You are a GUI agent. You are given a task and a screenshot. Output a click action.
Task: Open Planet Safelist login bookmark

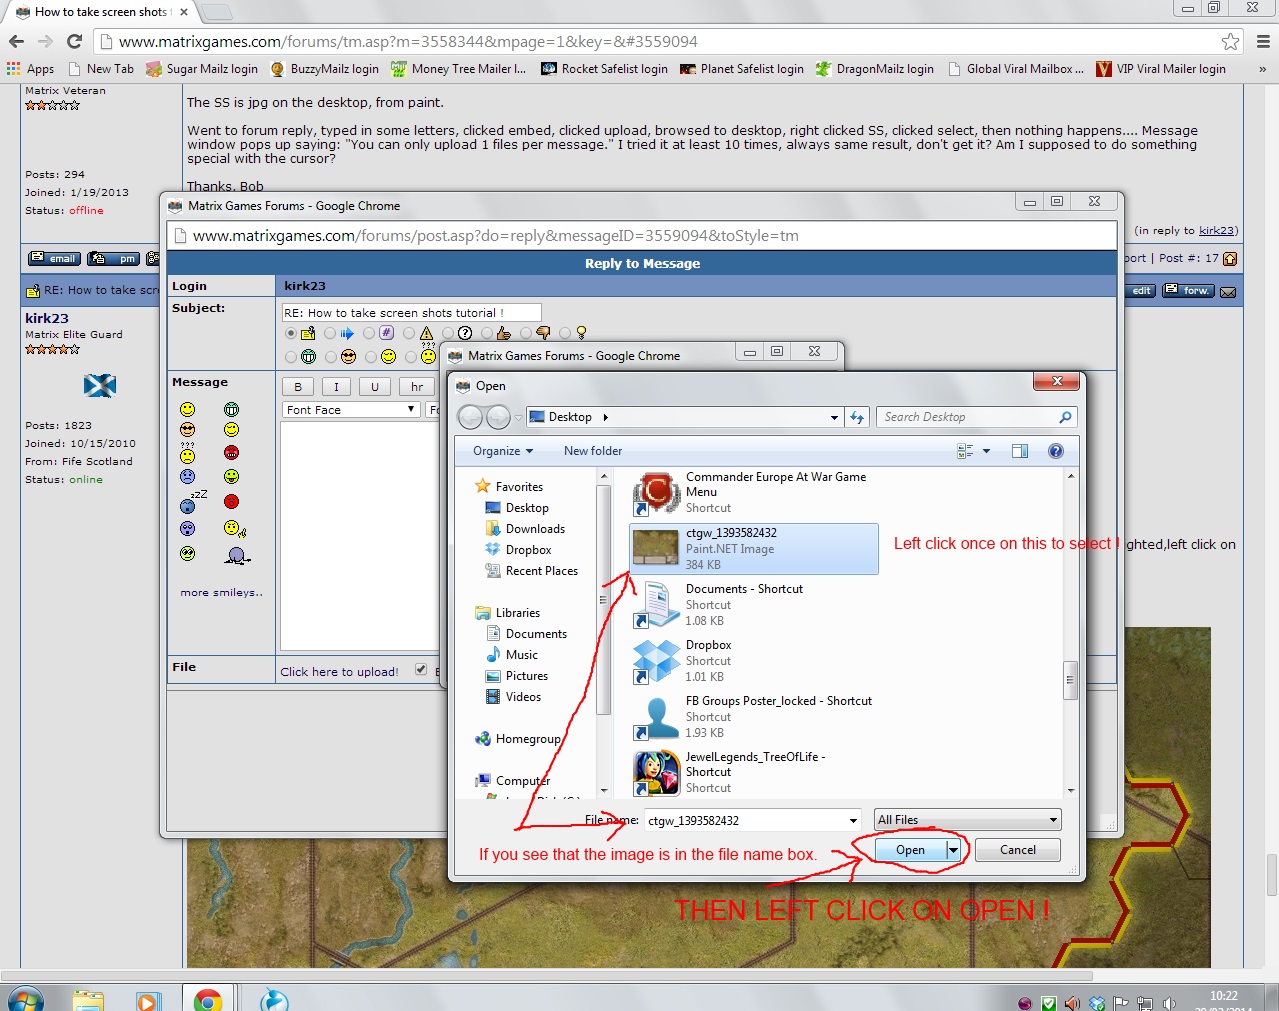pos(741,69)
